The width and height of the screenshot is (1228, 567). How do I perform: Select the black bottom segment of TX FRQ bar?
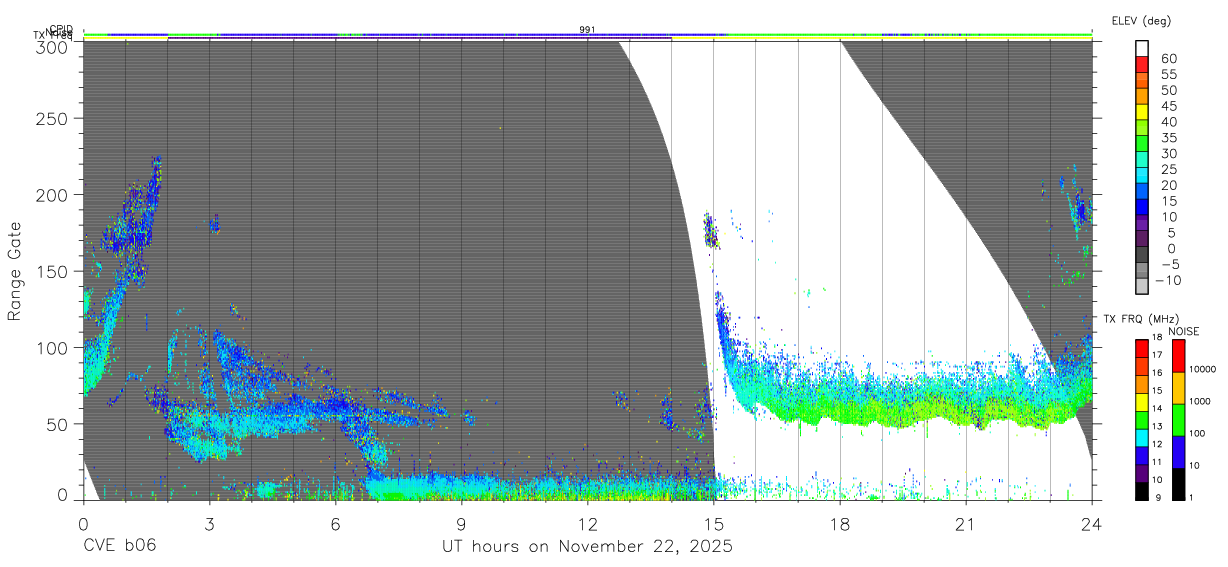1142,491
